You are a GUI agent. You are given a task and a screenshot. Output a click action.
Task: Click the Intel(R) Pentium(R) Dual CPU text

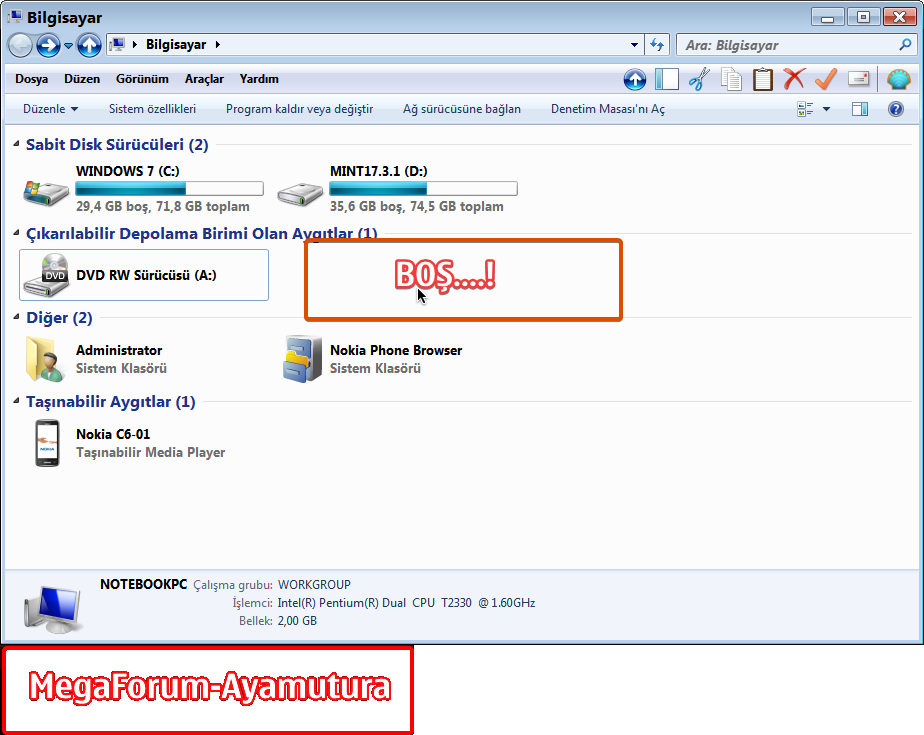point(406,603)
